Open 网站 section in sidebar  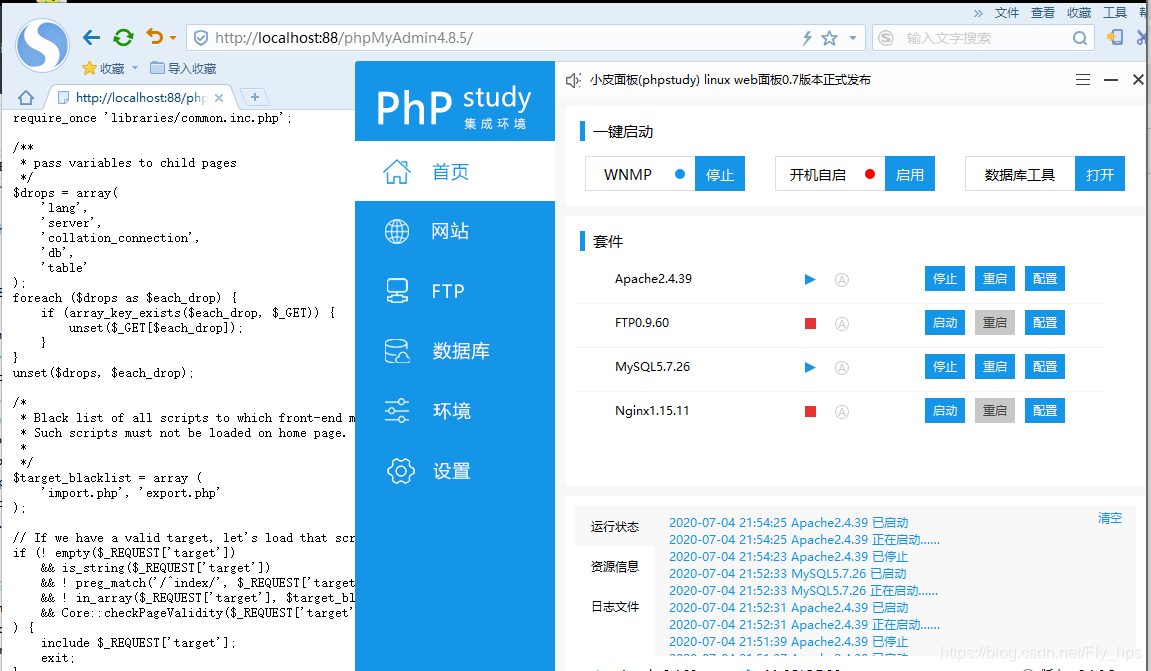click(455, 231)
